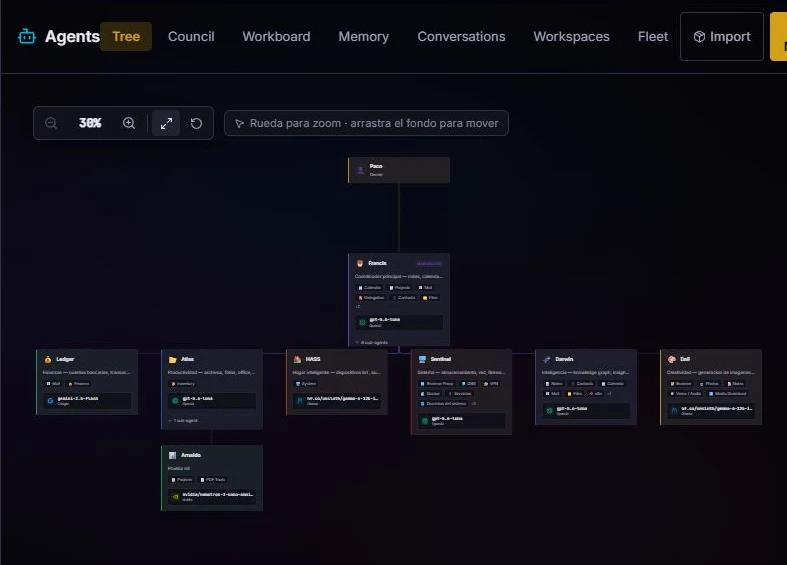This screenshot has height=565, width=787.
Task: Click the Sentinel computer icon
Action: point(422,359)
